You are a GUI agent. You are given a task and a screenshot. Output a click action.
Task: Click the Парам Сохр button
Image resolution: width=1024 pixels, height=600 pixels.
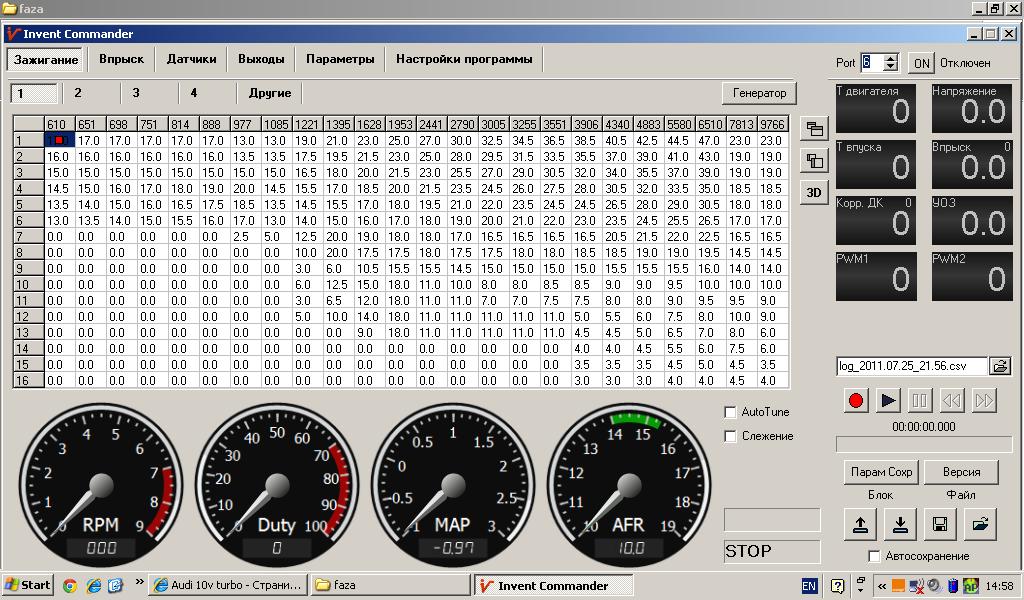881,471
